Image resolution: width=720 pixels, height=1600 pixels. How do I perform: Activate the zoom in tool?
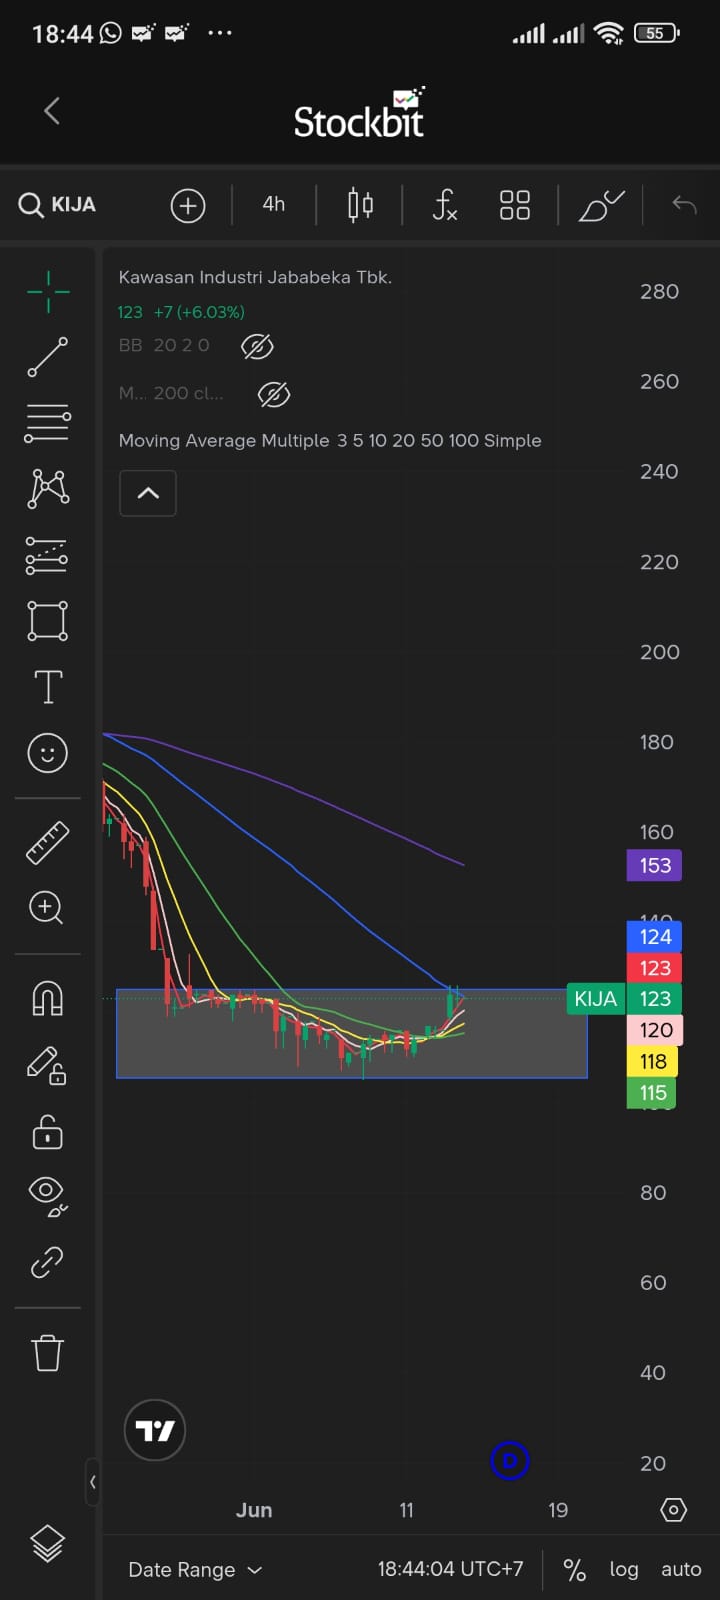(x=47, y=908)
